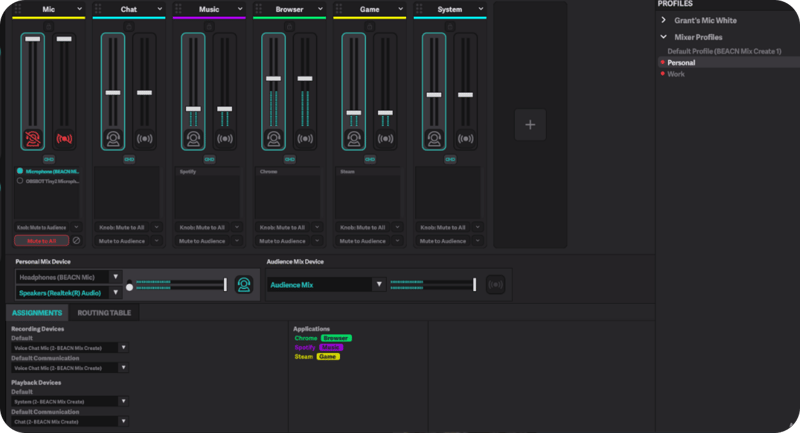800x433 pixels.
Task: Mute Chat channel personal mix headphone icon
Action: click(113, 138)
